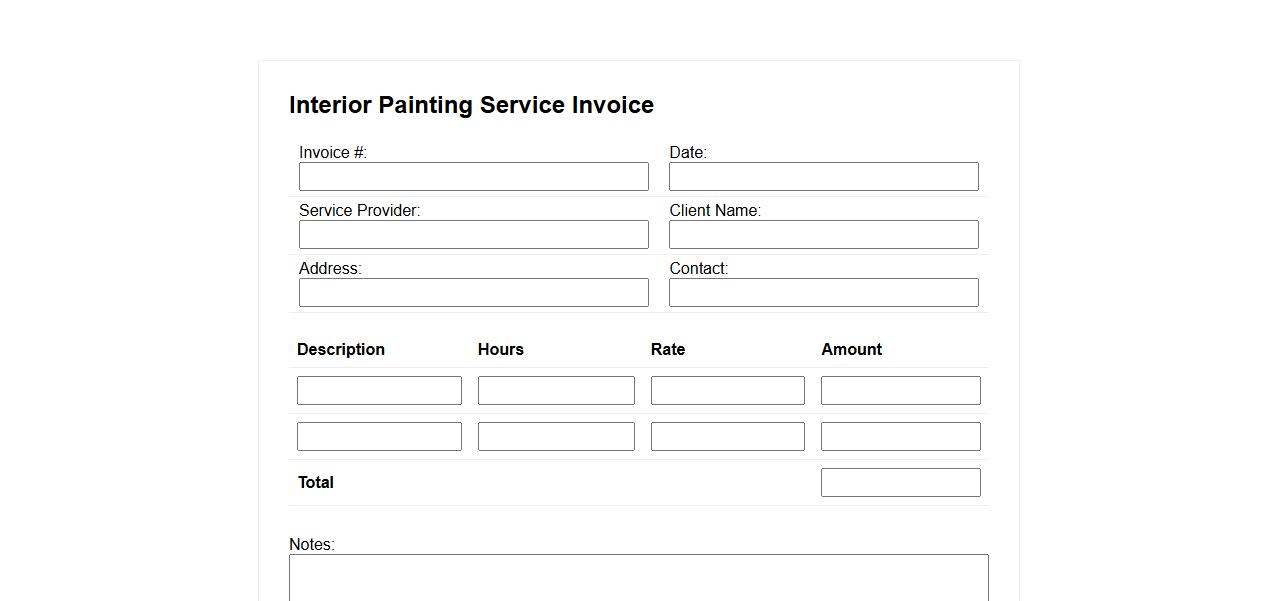1278x601 pixels.
Task: Click second row Amount box
Action: 900,437
